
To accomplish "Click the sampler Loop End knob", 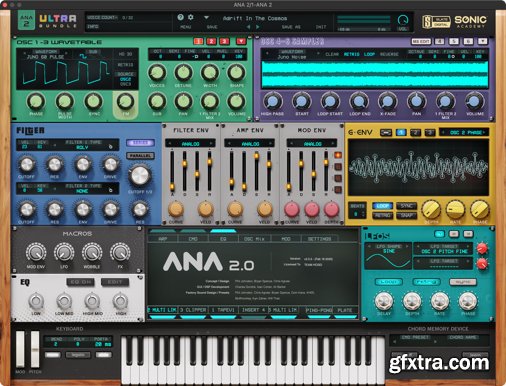I will 359,101.
